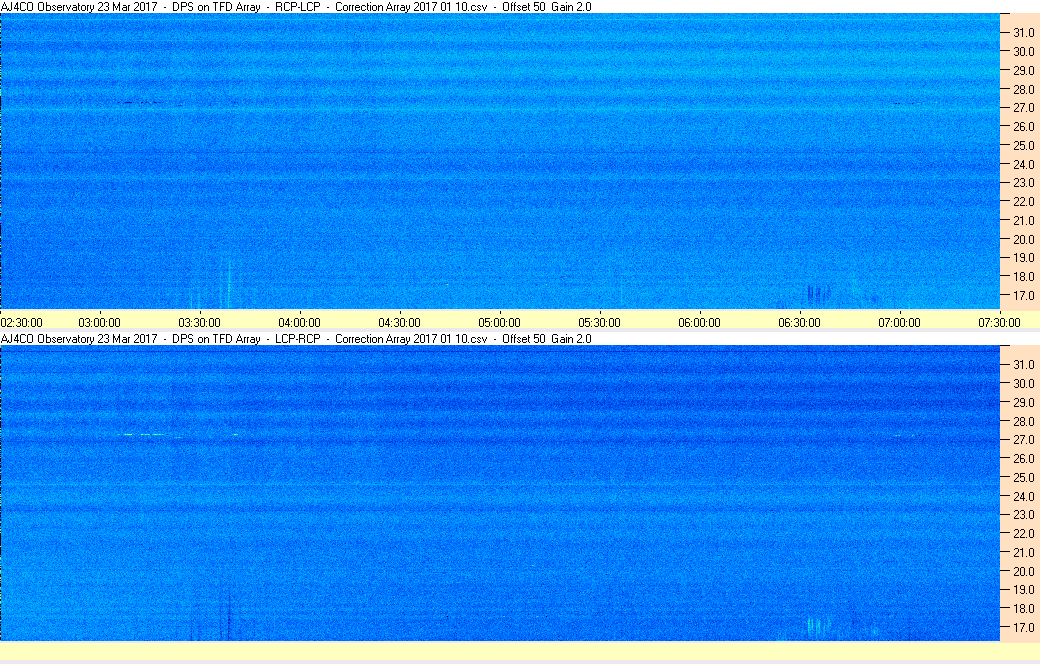The image size is (1040, 664).
Task: Click the 23.0 frequency label on RCP-LCP plot
Action: [1023, 182]
